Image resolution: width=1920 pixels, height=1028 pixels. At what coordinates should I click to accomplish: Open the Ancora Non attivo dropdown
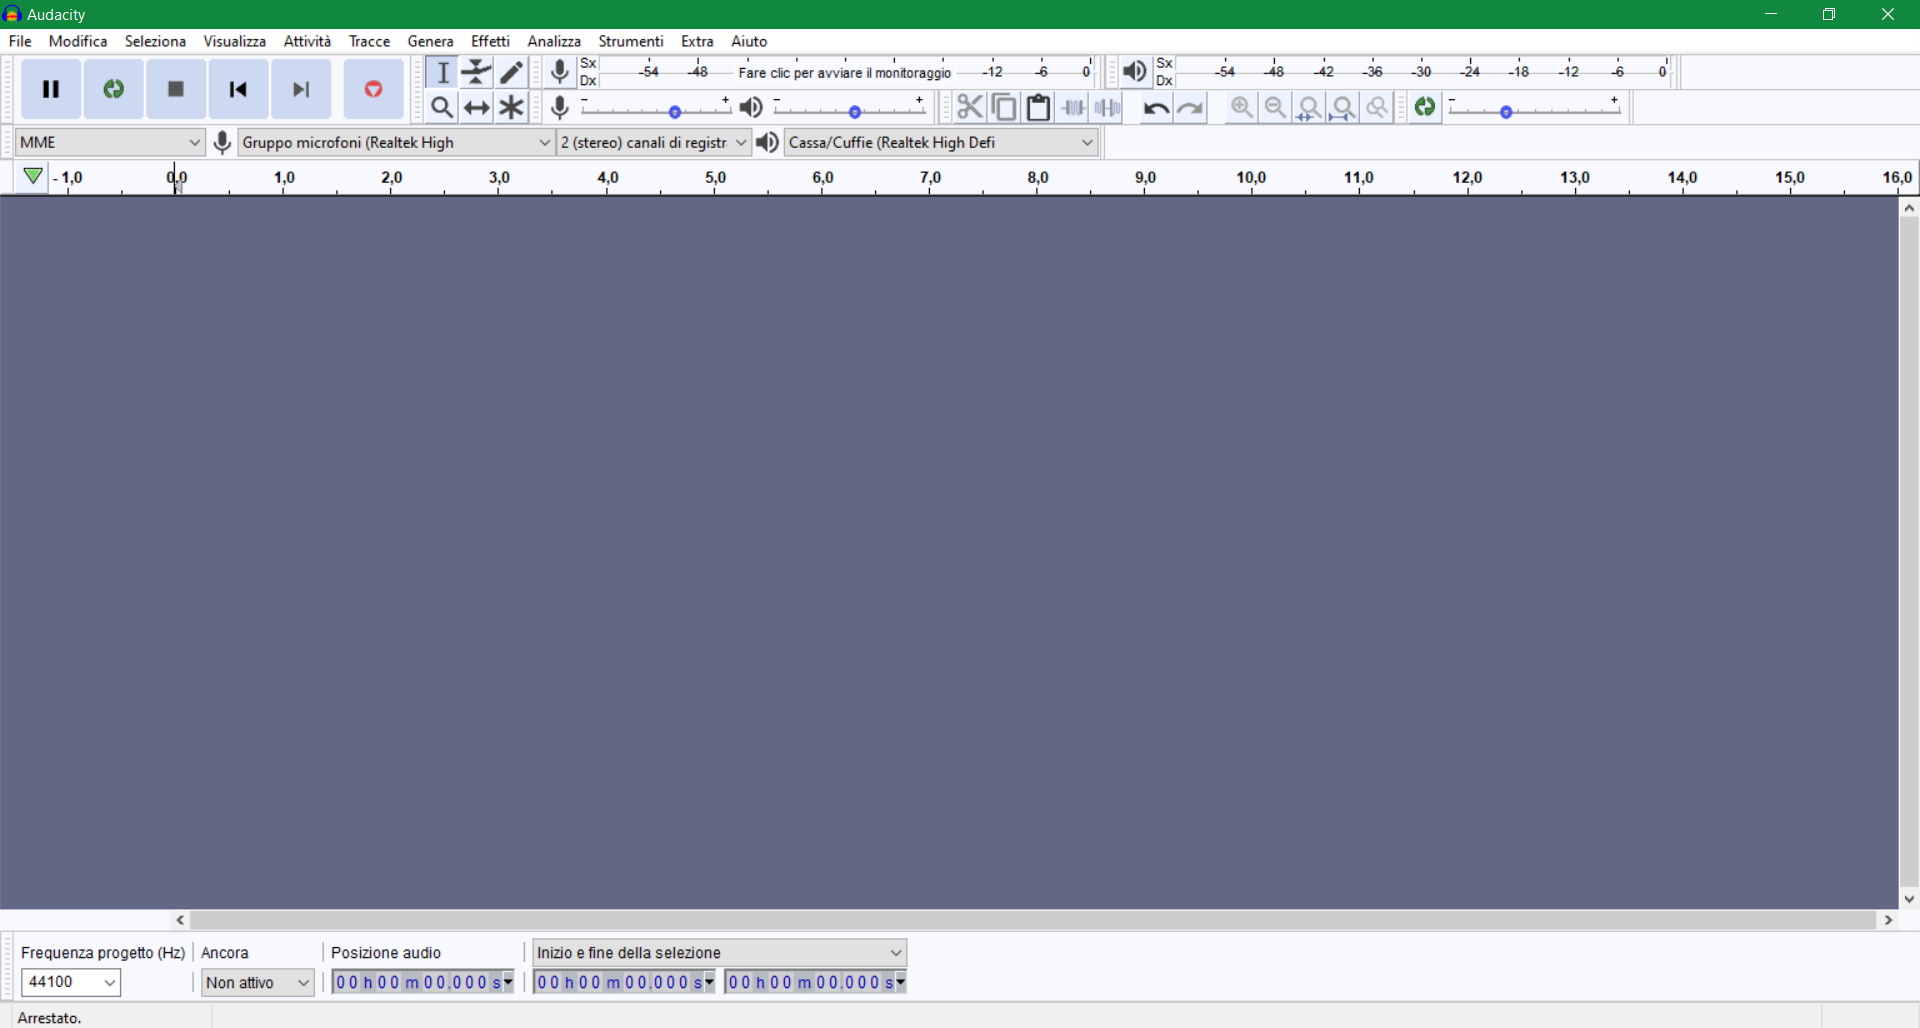(258, 982)
